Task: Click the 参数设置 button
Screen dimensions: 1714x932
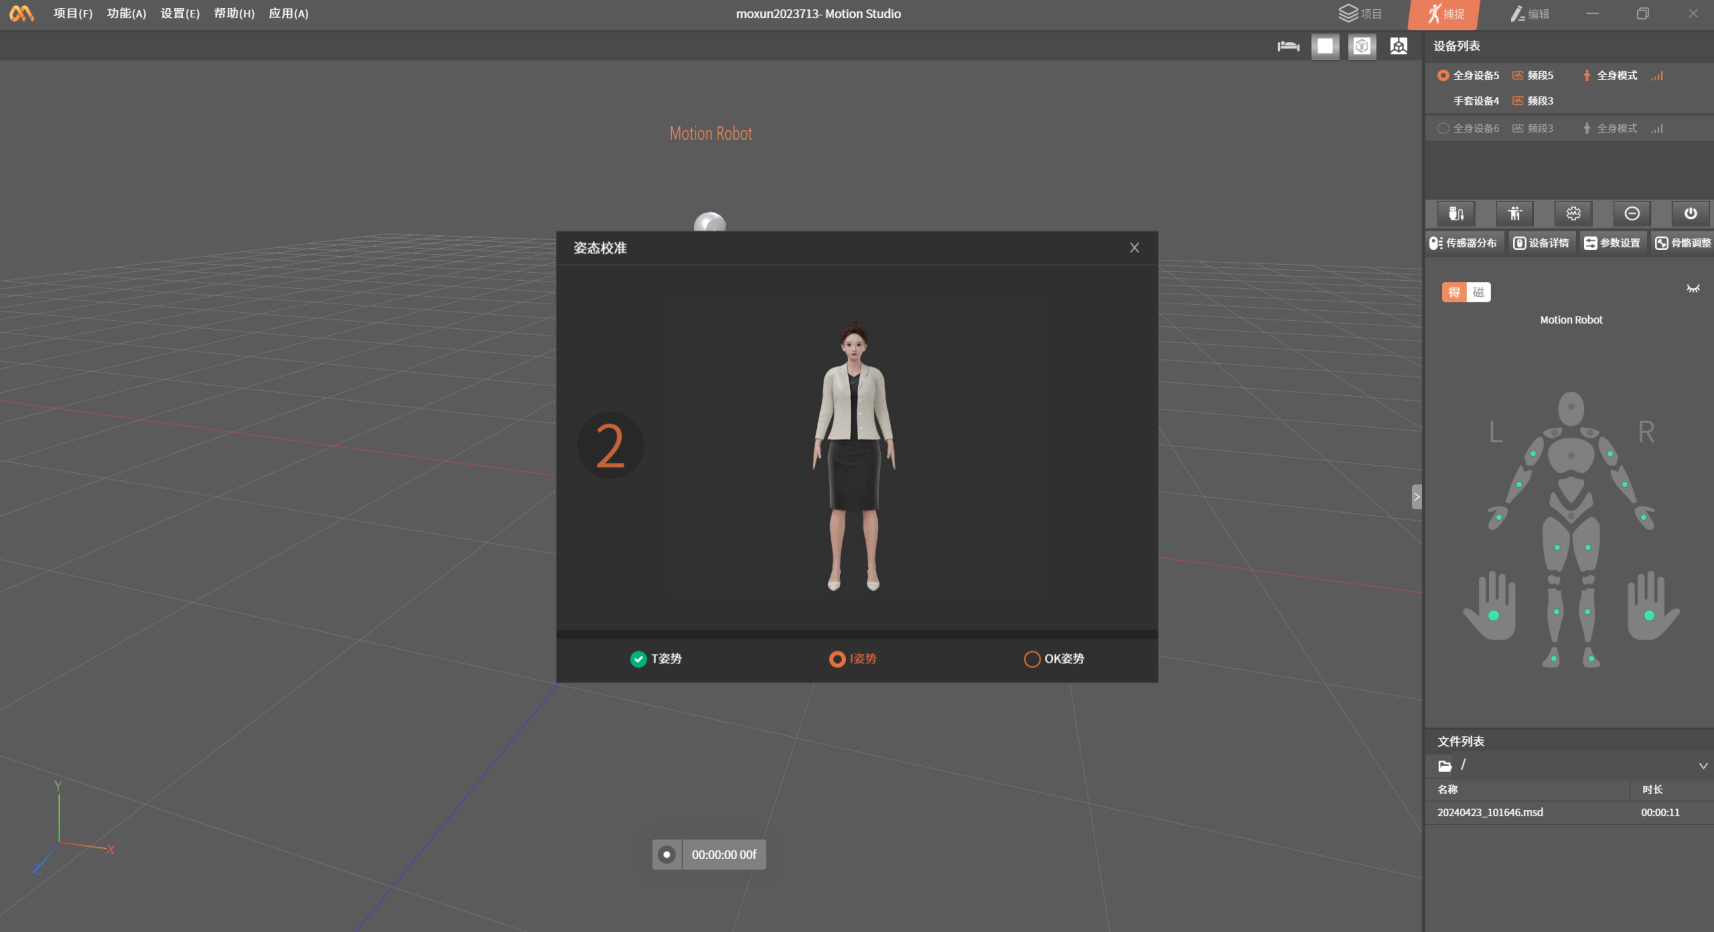Action: pyautogui.click(x=1612, y=243)
